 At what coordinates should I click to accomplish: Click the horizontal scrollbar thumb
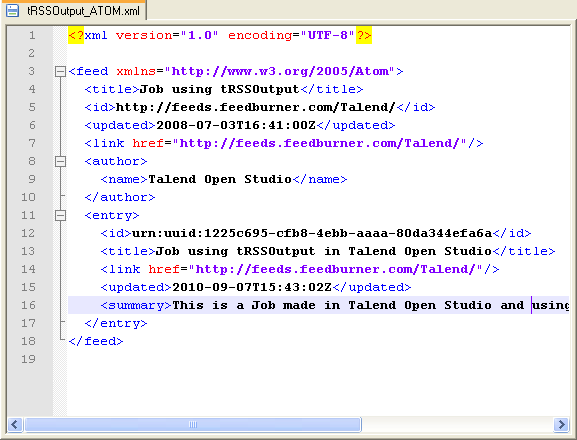pos(193,425)
